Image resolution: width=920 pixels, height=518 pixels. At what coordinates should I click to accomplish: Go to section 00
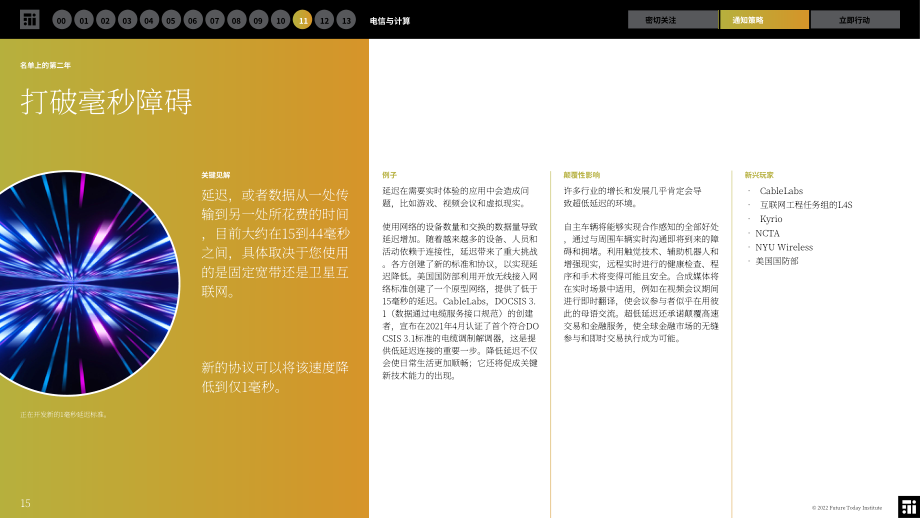pyautogui.click(x=62, y=20)
